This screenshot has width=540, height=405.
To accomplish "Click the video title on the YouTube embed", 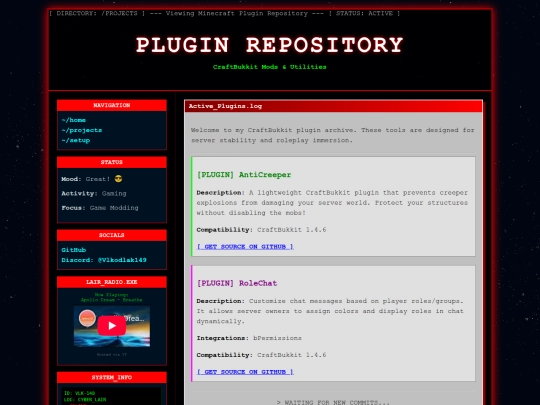I will pos(134,318).
